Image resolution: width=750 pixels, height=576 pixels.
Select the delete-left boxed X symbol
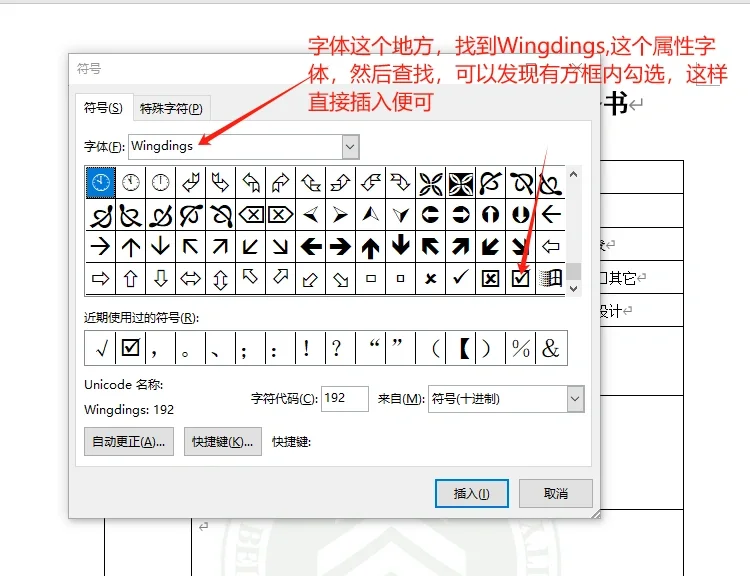click(x=251, y=214)
